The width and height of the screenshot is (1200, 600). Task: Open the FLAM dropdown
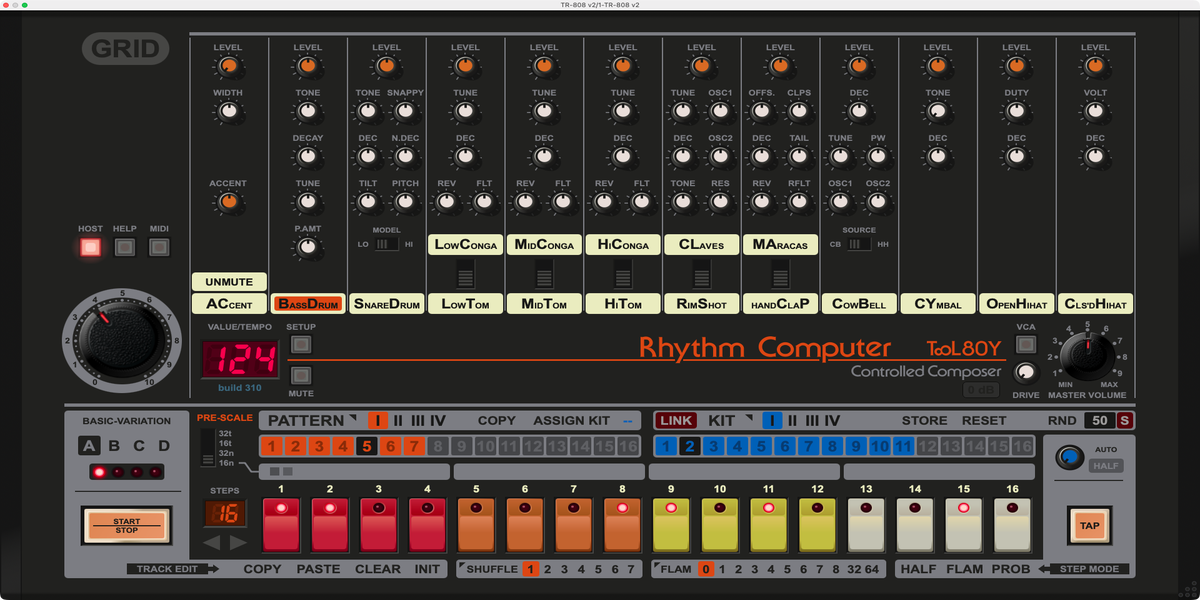point(673,569)
